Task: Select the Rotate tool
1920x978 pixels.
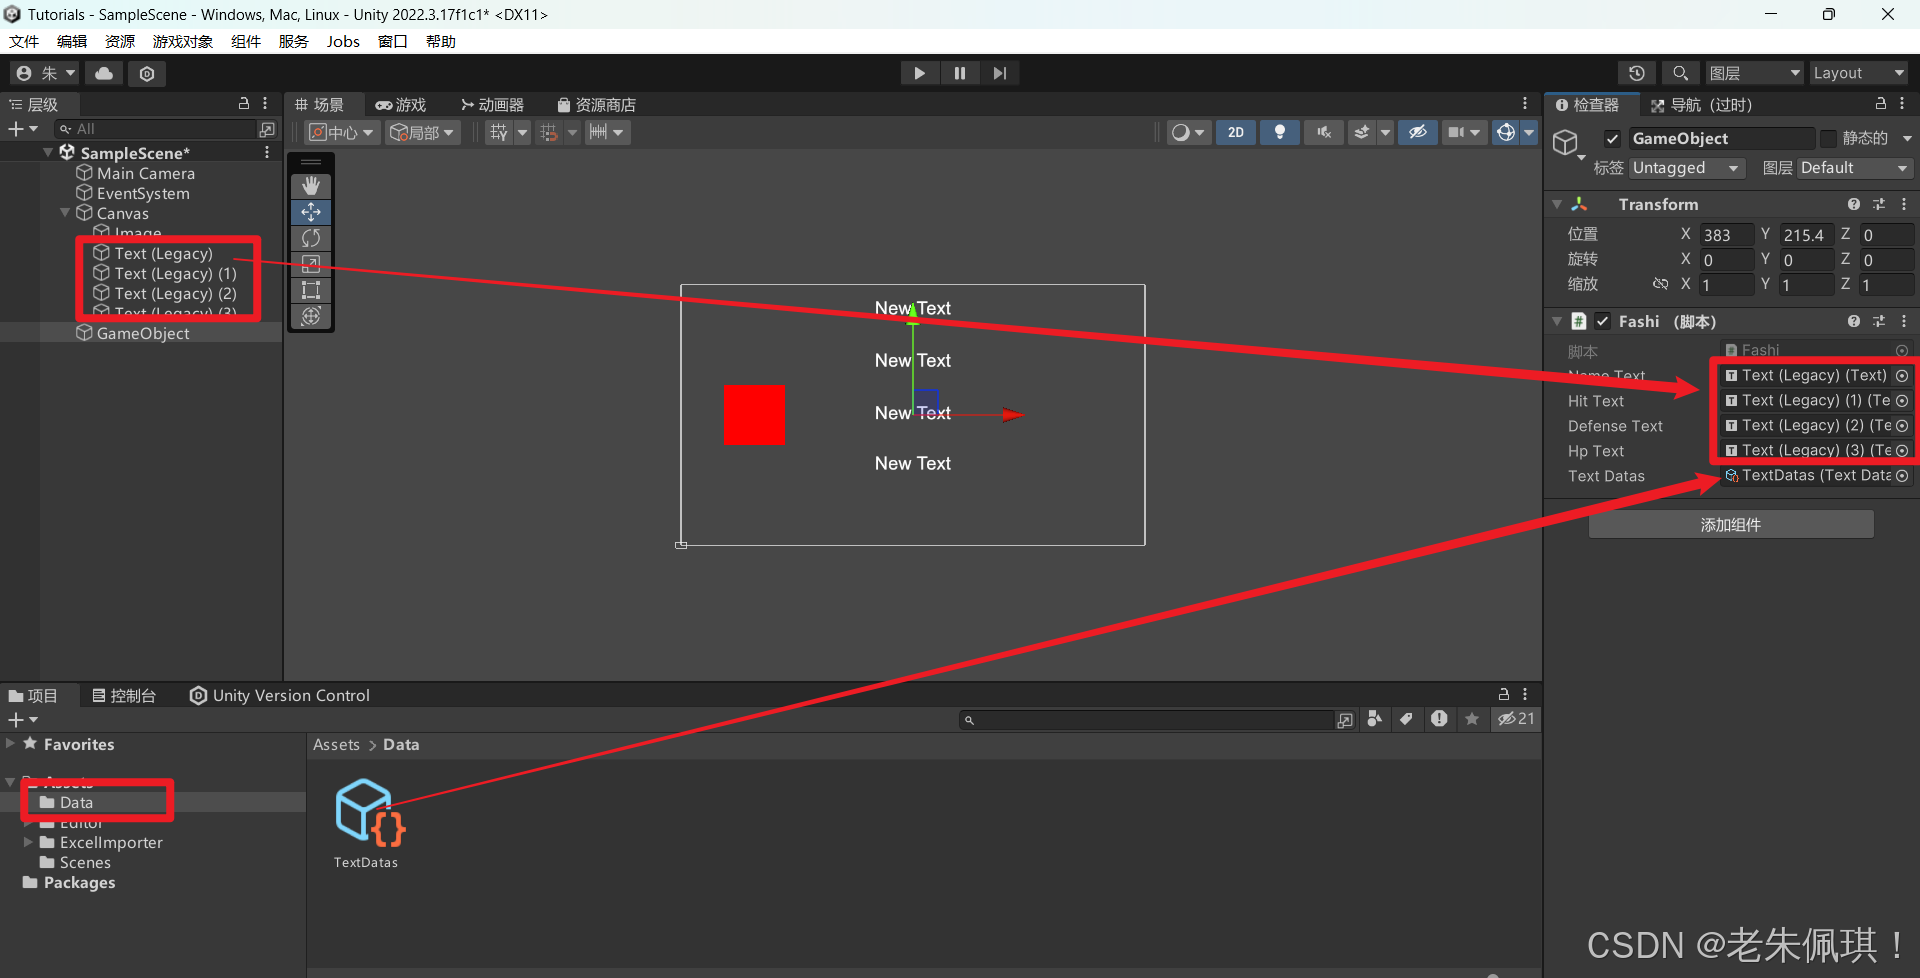Action: [311, 238]
